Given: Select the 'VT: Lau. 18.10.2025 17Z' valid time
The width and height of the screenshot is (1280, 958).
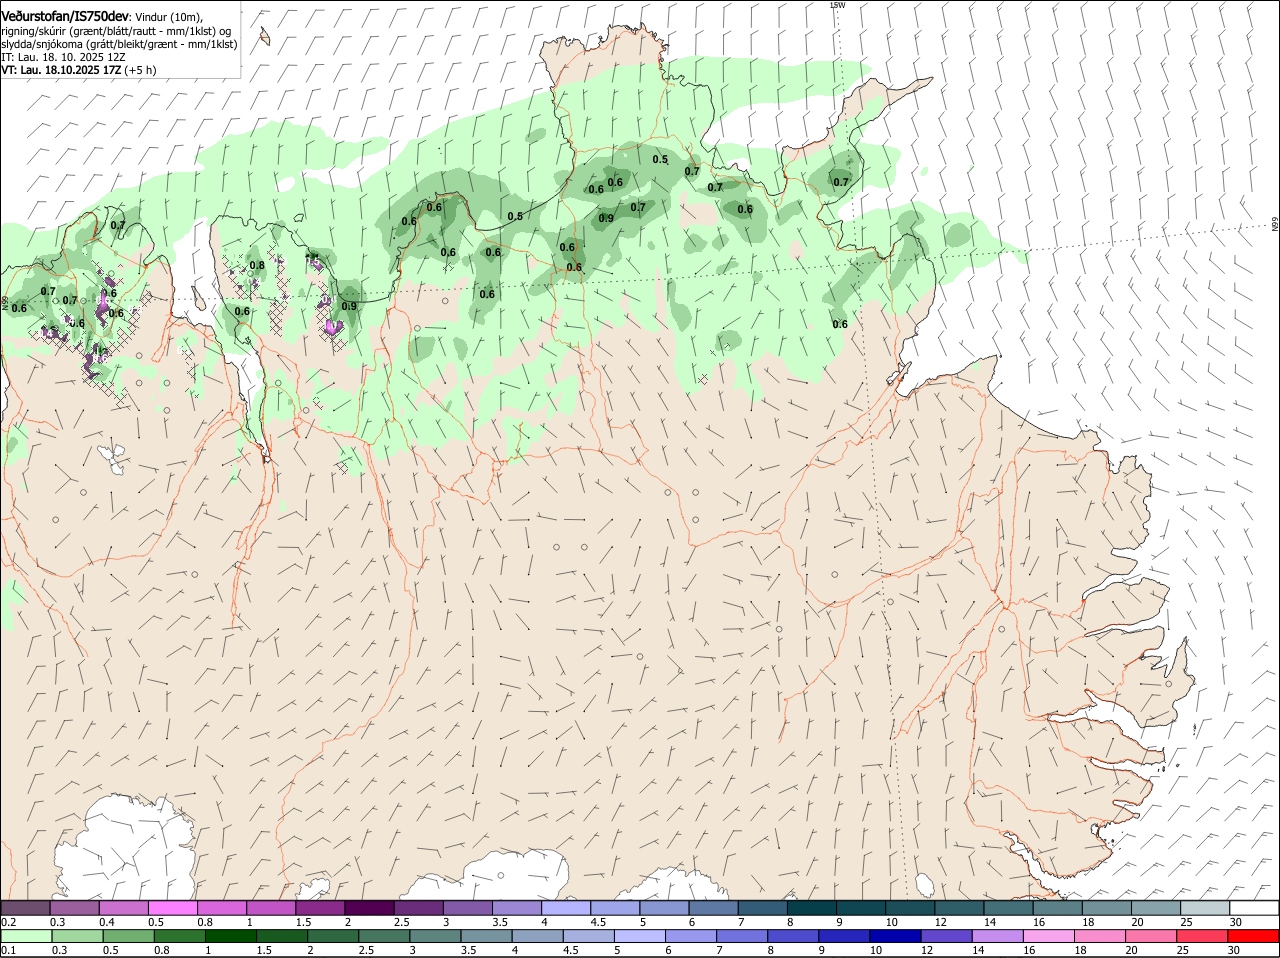Looking at the screenshot, I should coord(61,70).
